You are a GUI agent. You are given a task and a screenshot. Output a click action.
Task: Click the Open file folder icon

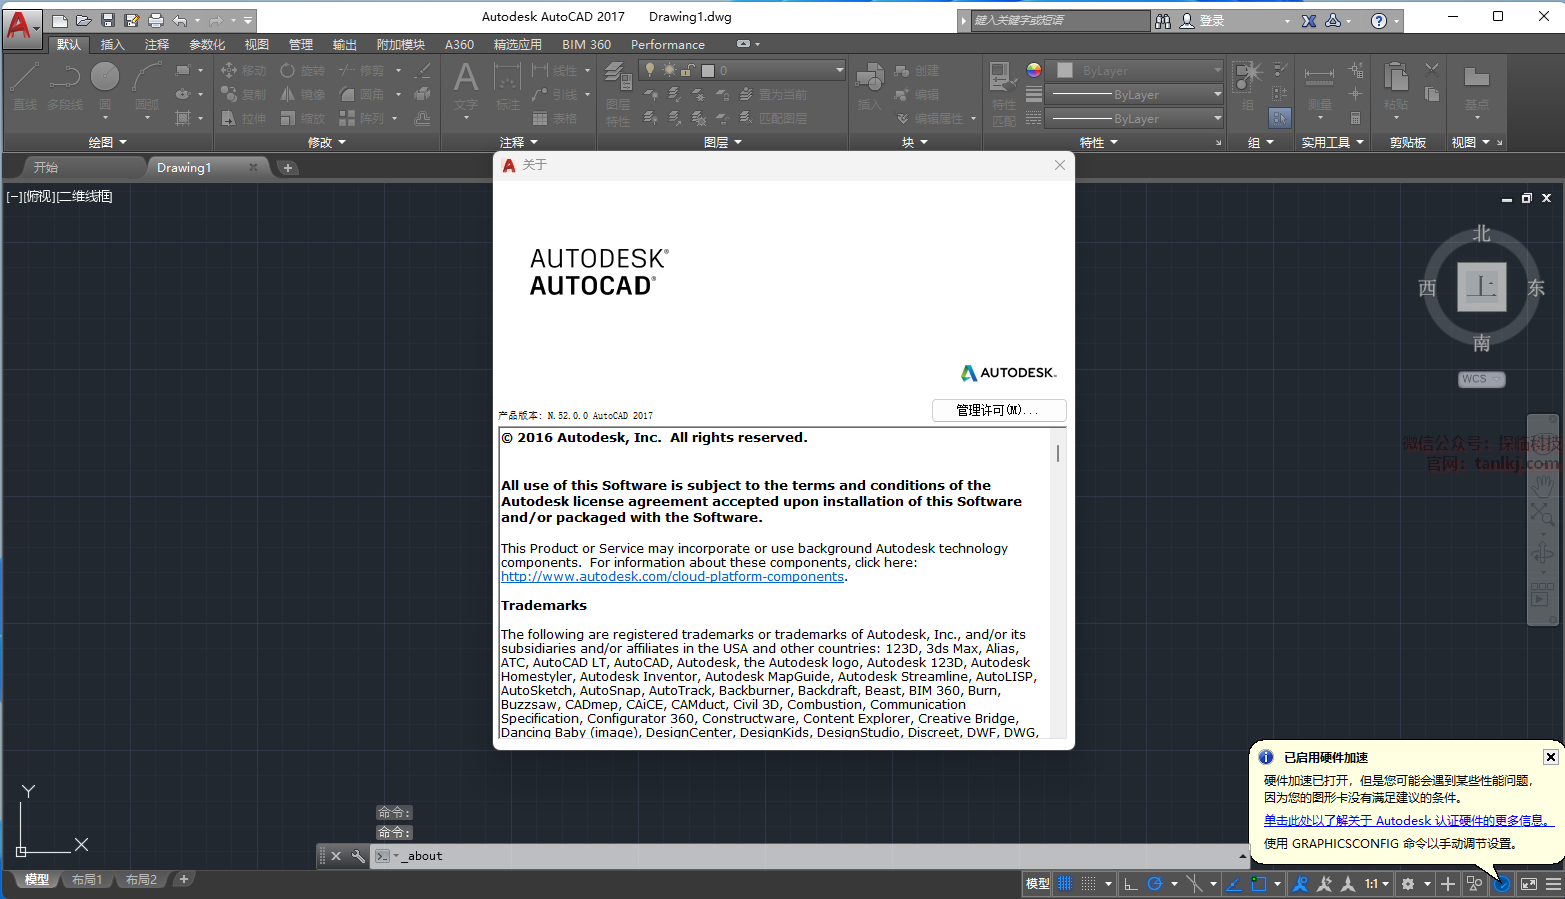[84, 20]
